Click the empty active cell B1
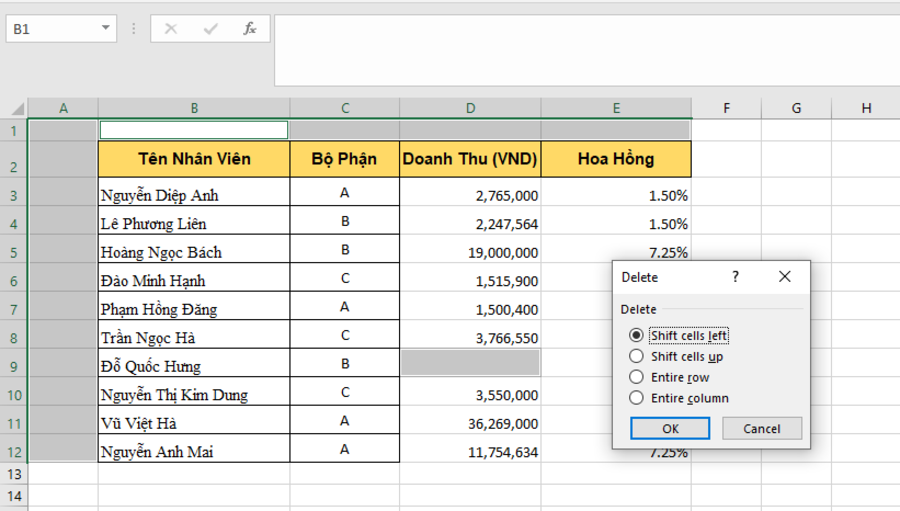900x511 pixels. [194, 130]
